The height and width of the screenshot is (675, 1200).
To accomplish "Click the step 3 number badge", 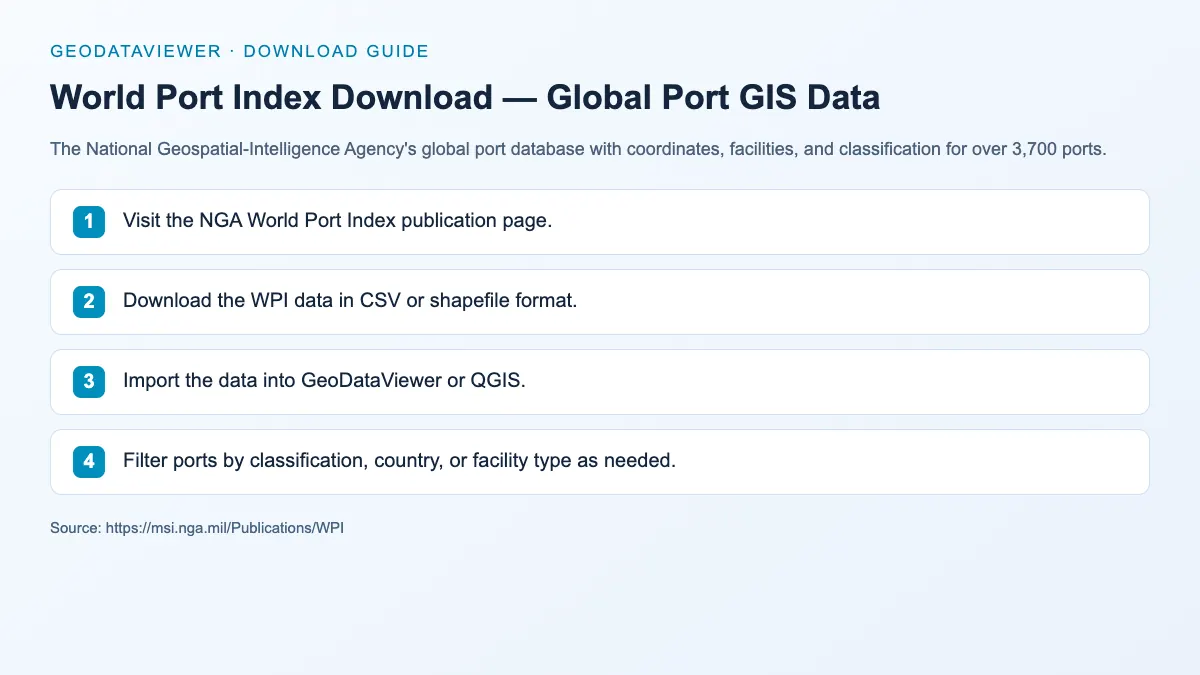I will pos(89,381).
